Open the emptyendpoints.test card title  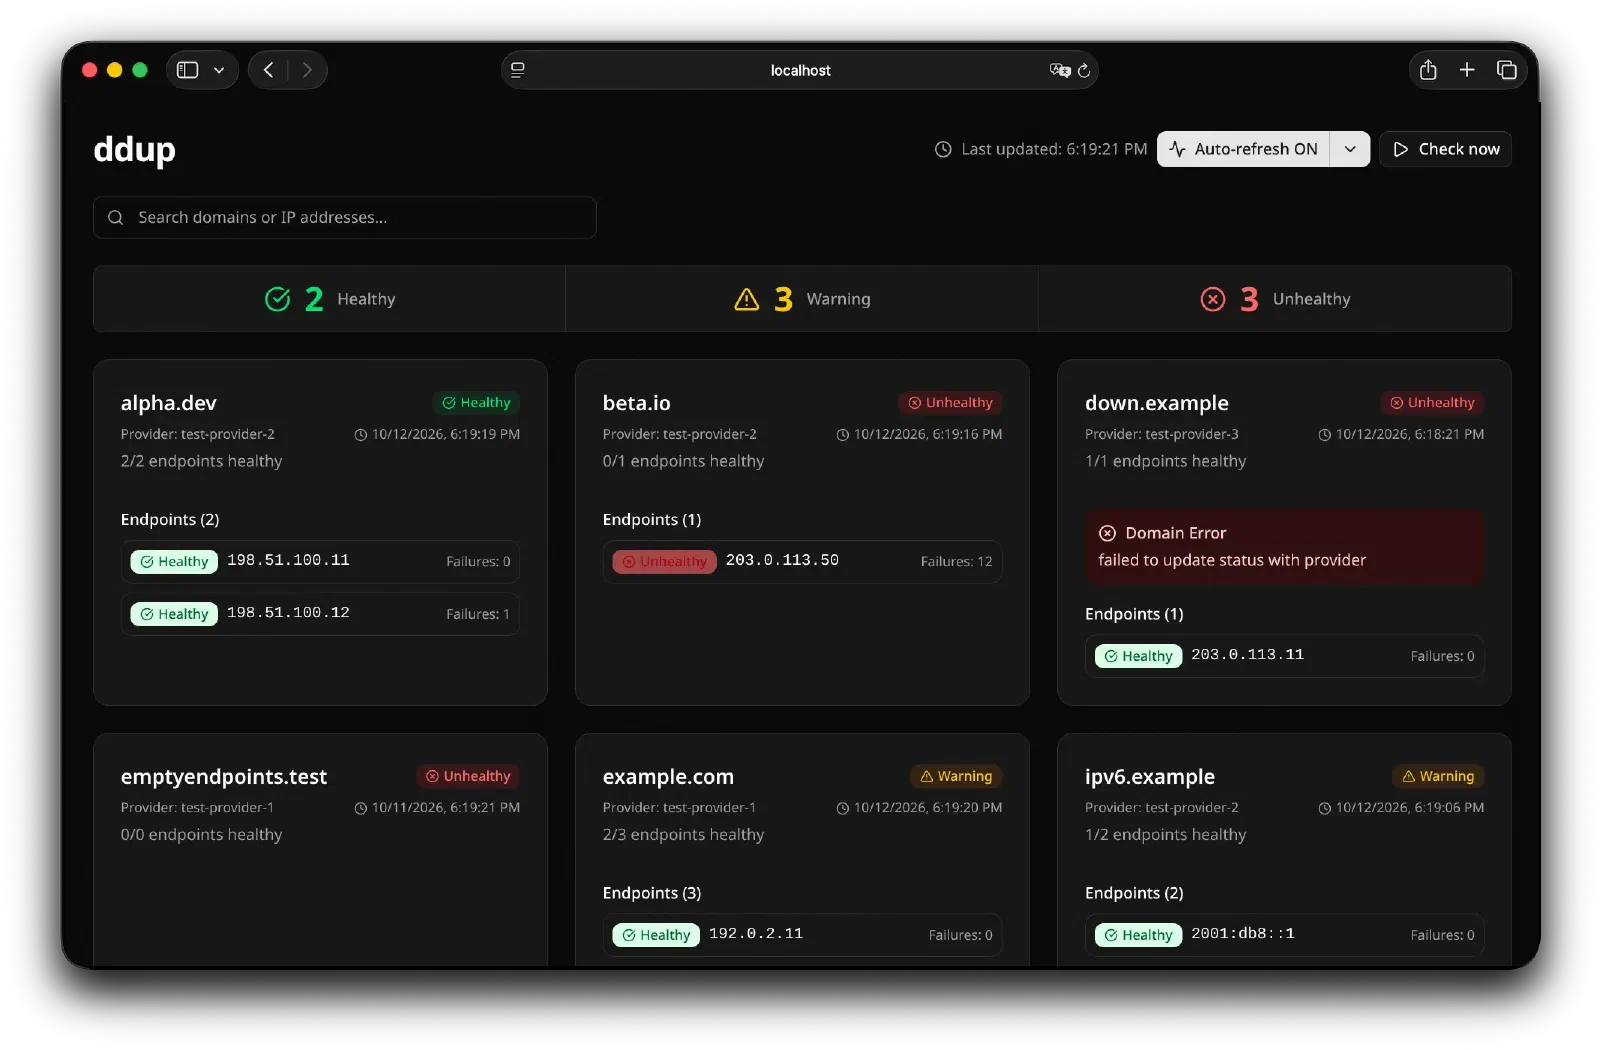(223, 777)
